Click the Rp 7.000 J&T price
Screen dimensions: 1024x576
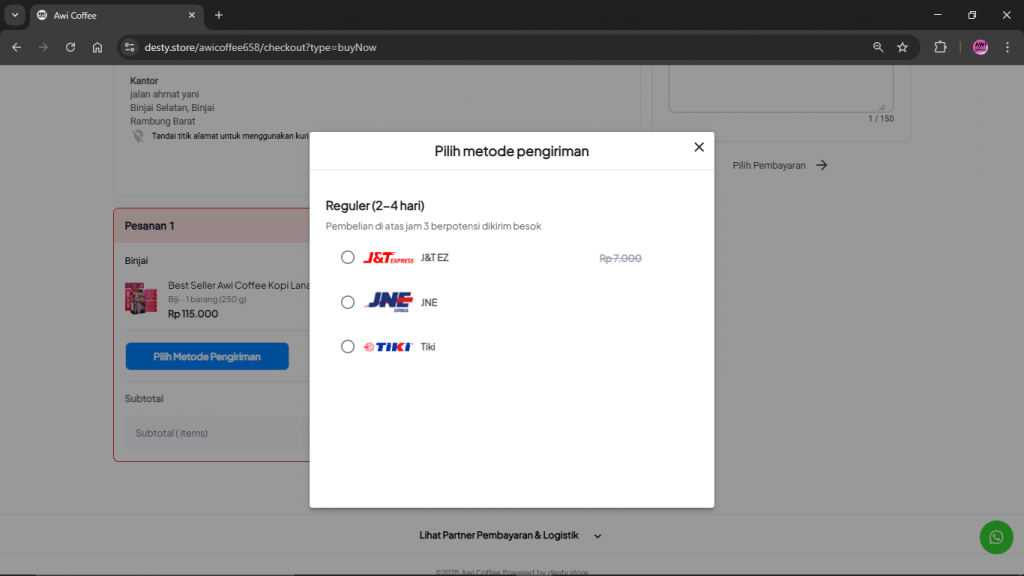(620, 258)
